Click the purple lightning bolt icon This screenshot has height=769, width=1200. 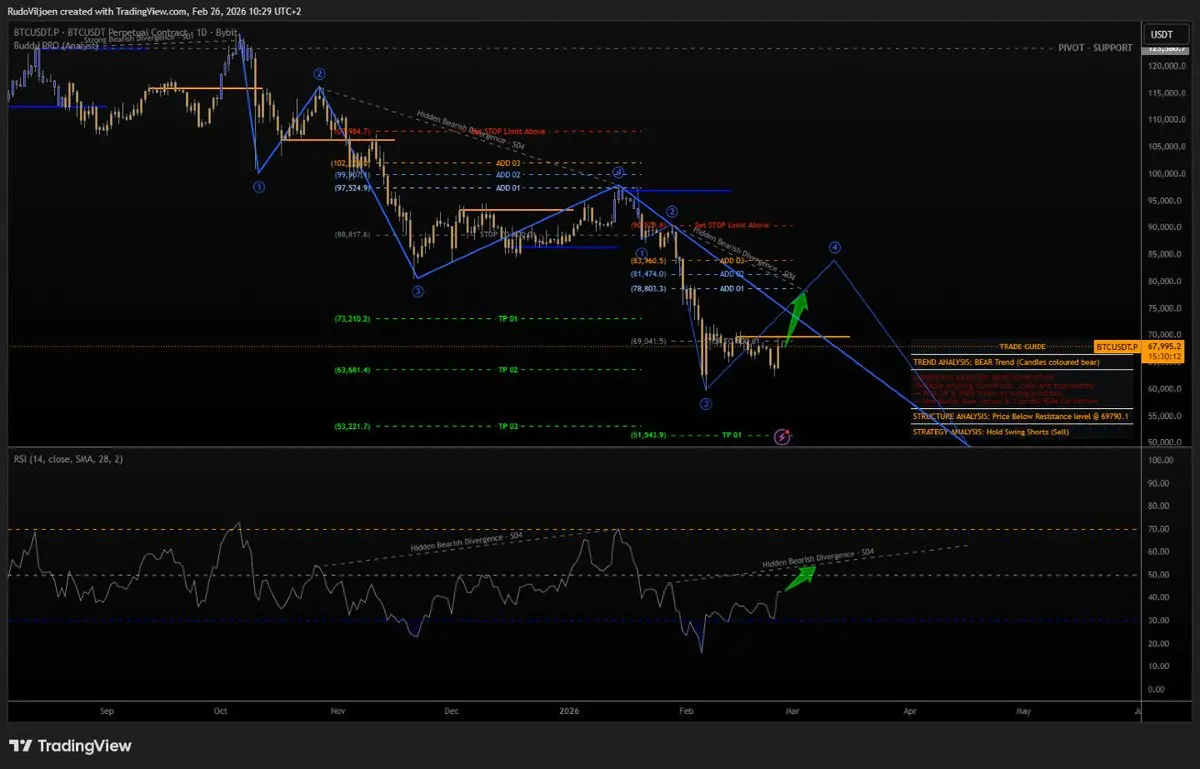click(783, 436)
